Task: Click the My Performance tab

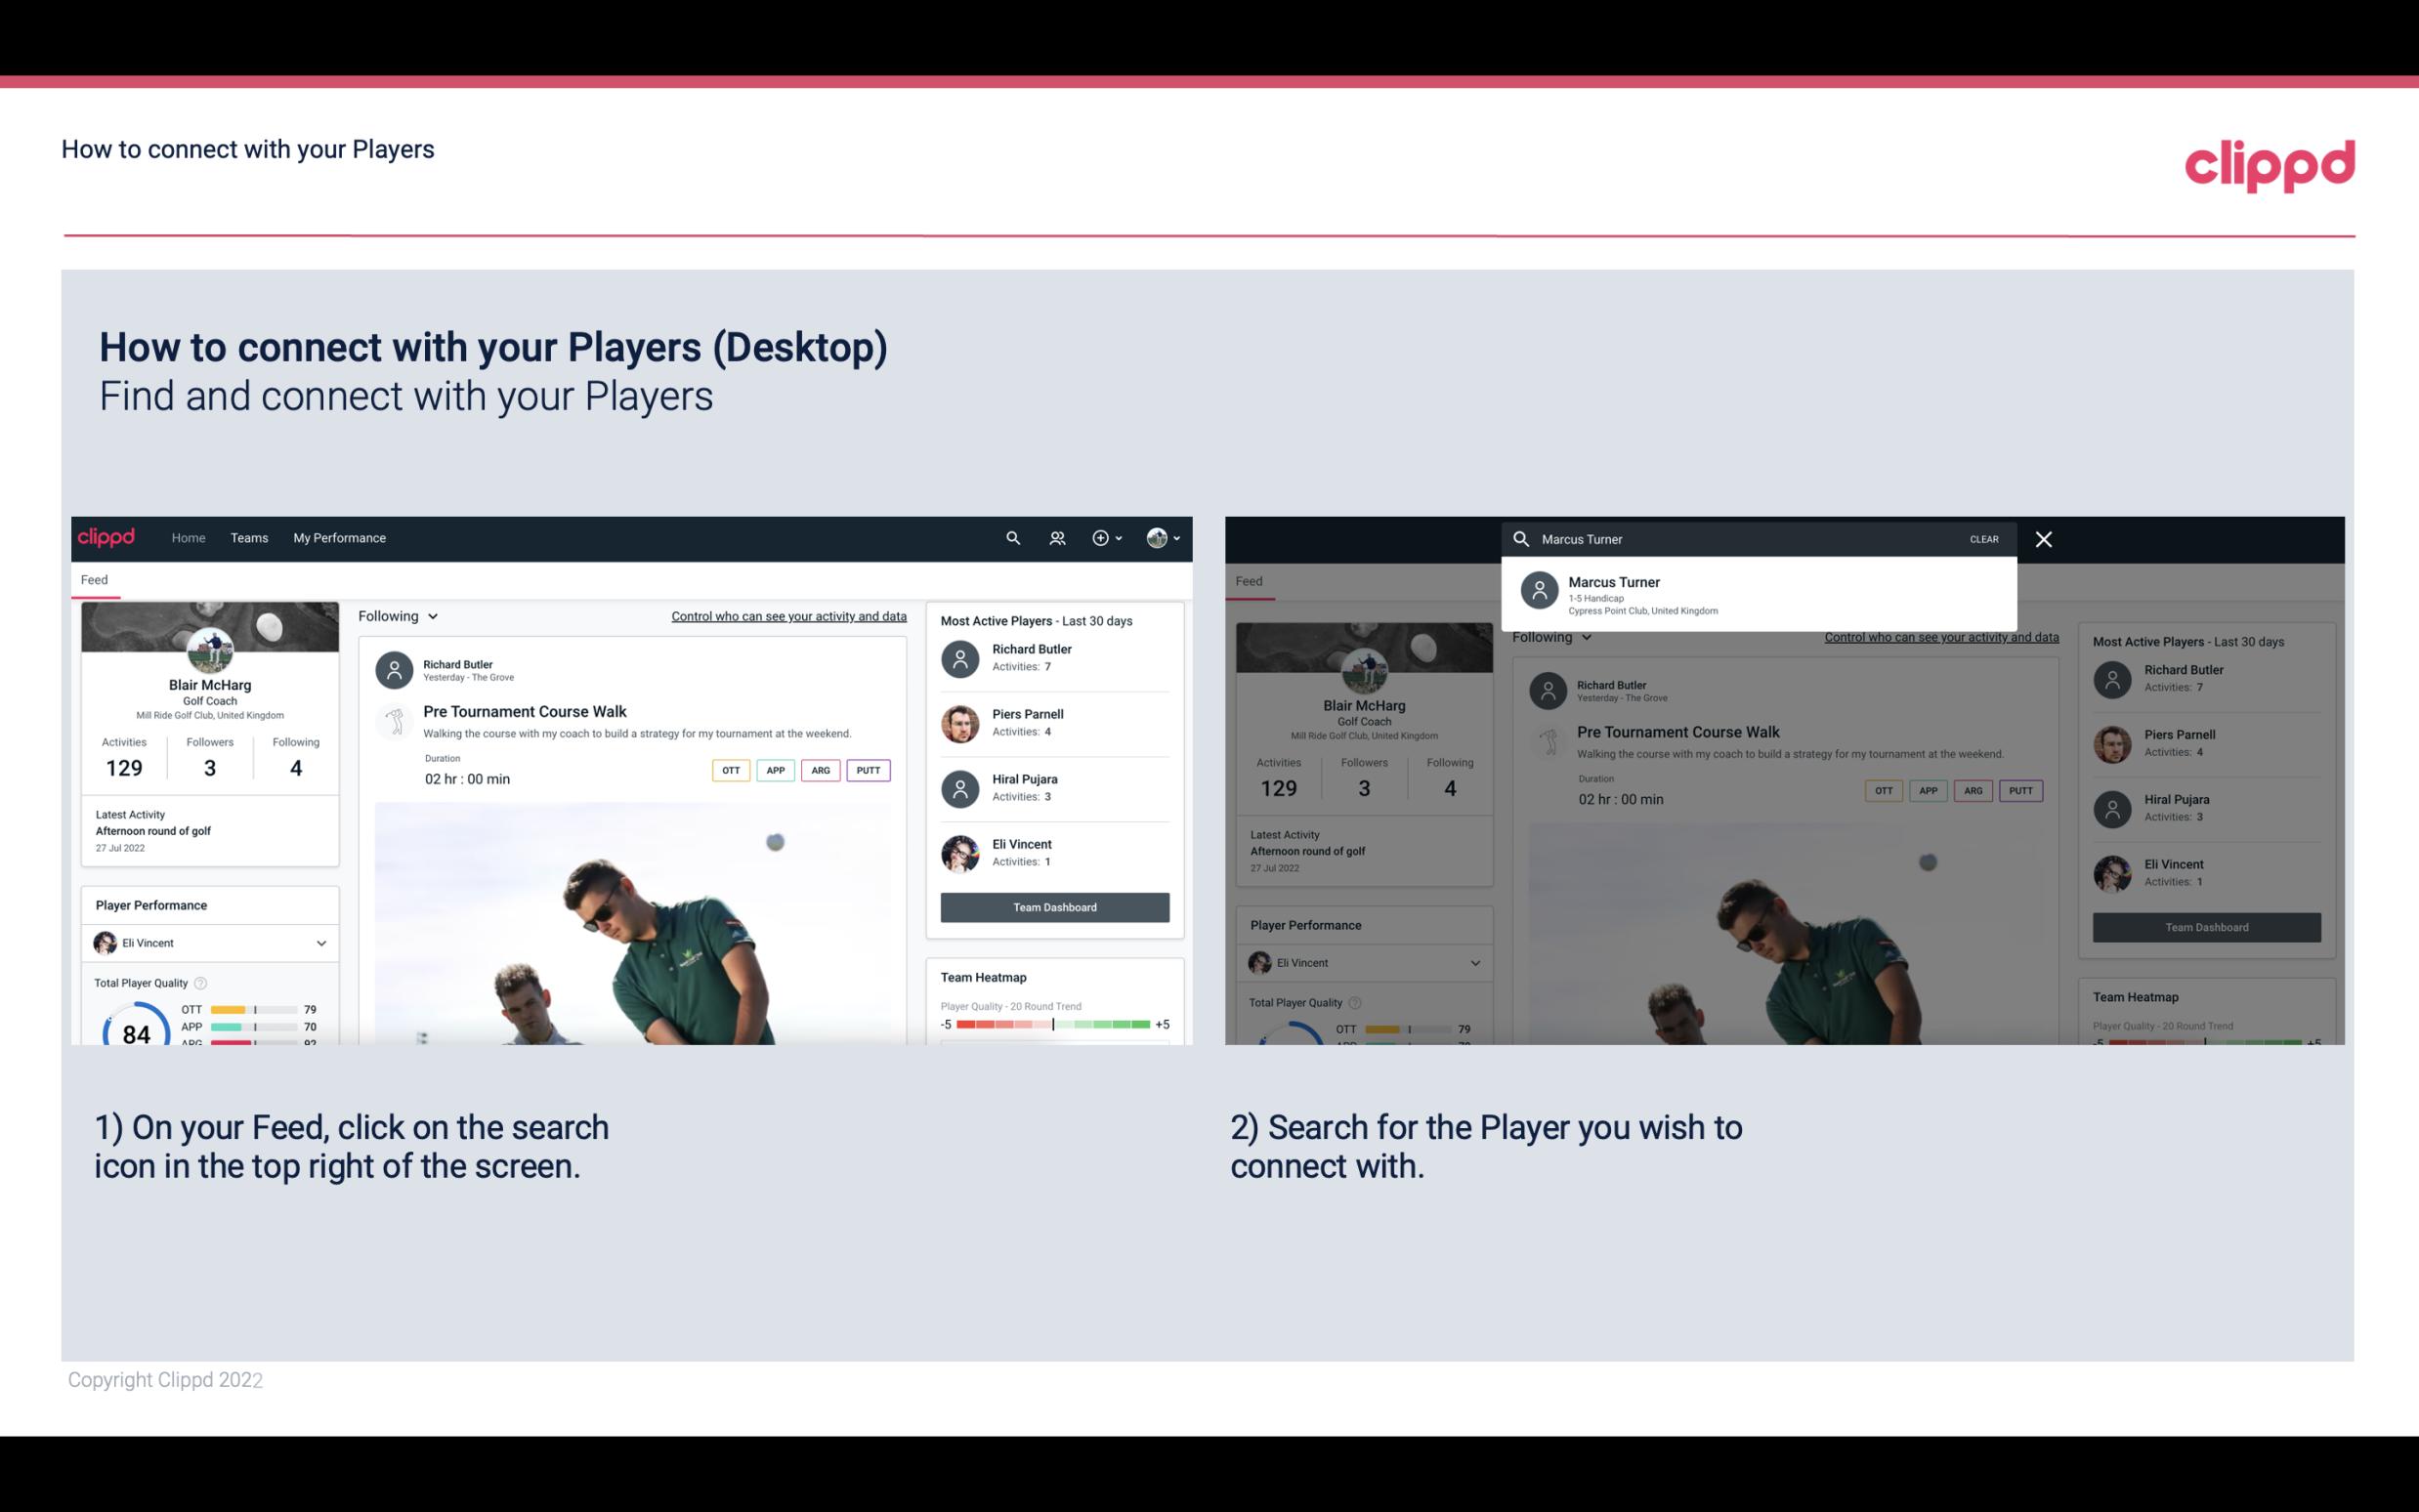Action: pyautogui.click(x=340, y=536)
